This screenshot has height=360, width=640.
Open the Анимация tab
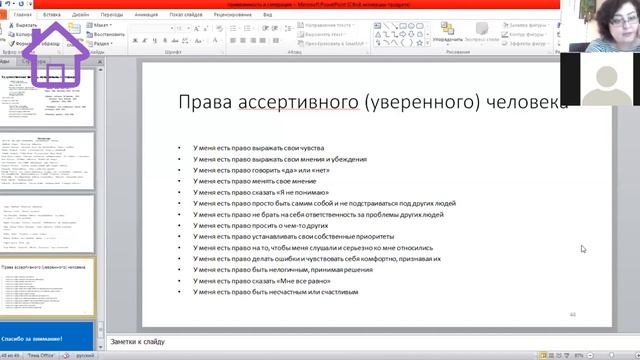pyautogui.click(x=146, y=14)
